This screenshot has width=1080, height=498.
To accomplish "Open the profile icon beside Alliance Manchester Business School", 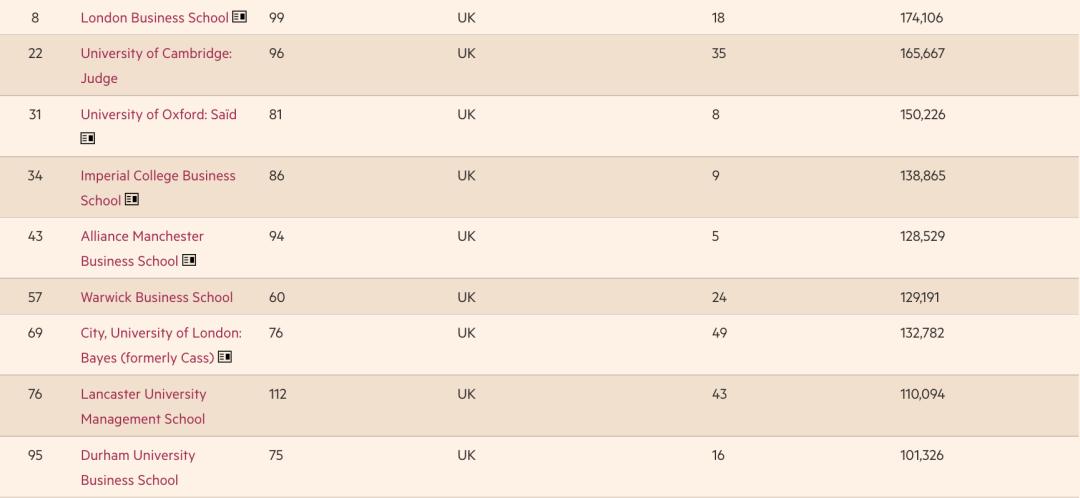I will (x=189, y=260).
